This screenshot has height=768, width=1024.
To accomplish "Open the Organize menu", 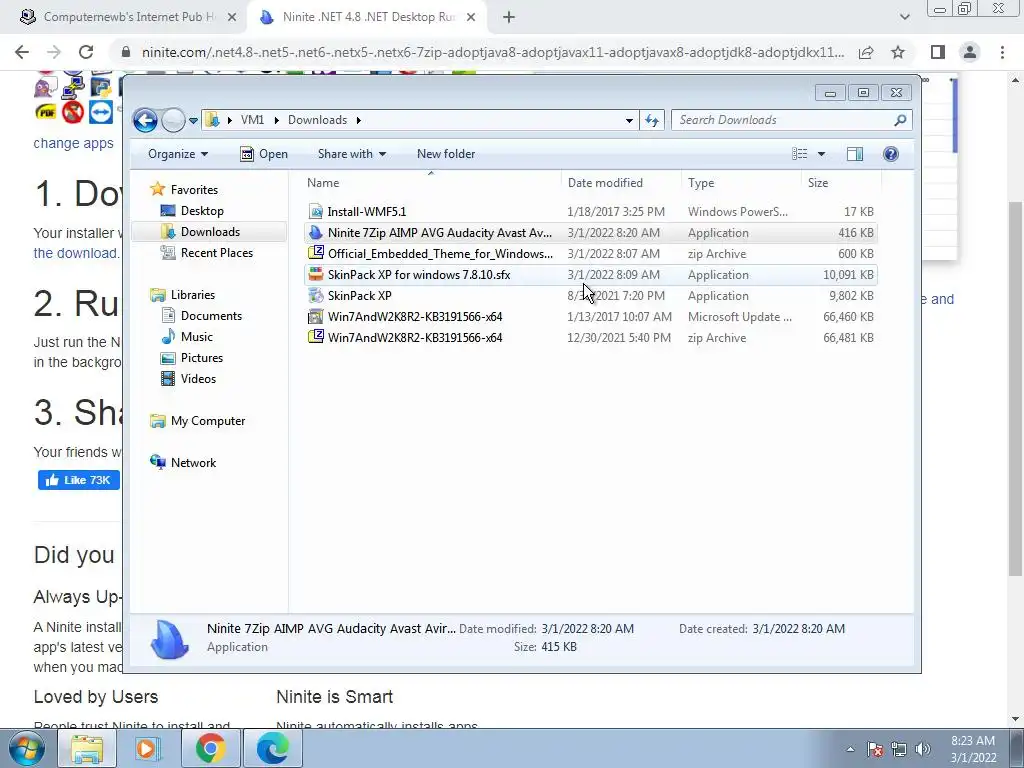I will pyautogui.click(x=178, y=154).
